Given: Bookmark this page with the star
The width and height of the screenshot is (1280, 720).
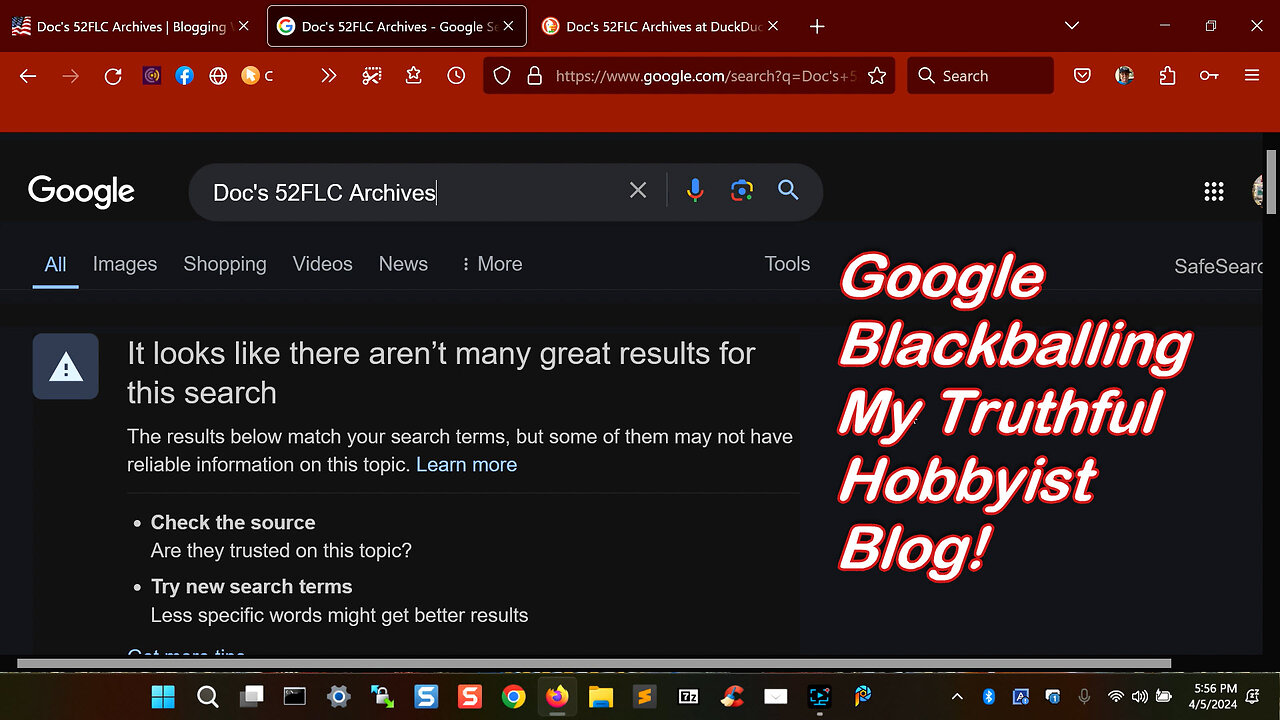Looking at the screenshot, I should pos(877,76).
